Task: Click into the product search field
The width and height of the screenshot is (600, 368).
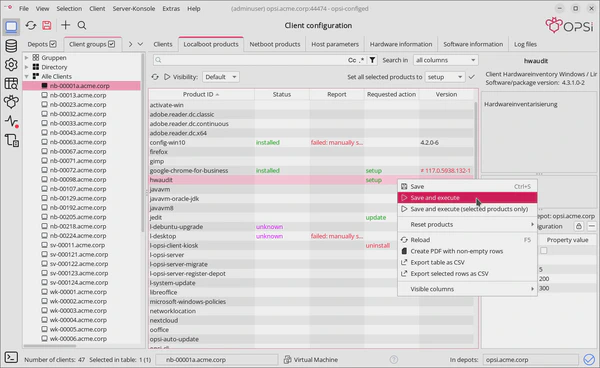Action: (x=253, y=60)
